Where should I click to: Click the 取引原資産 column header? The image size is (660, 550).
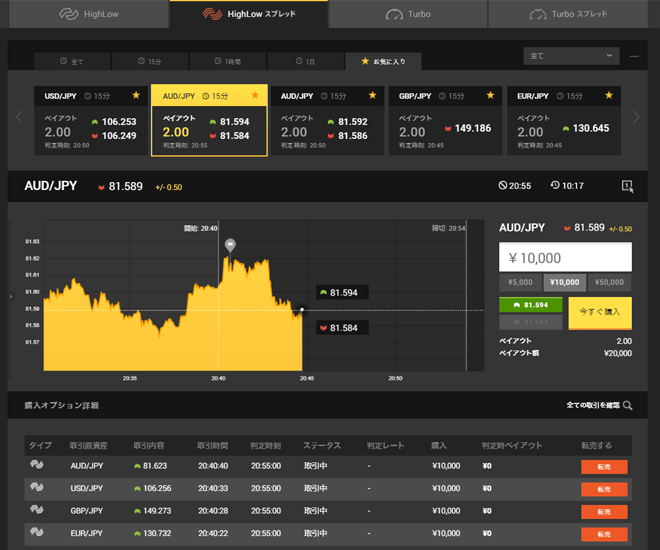point(88,445)
